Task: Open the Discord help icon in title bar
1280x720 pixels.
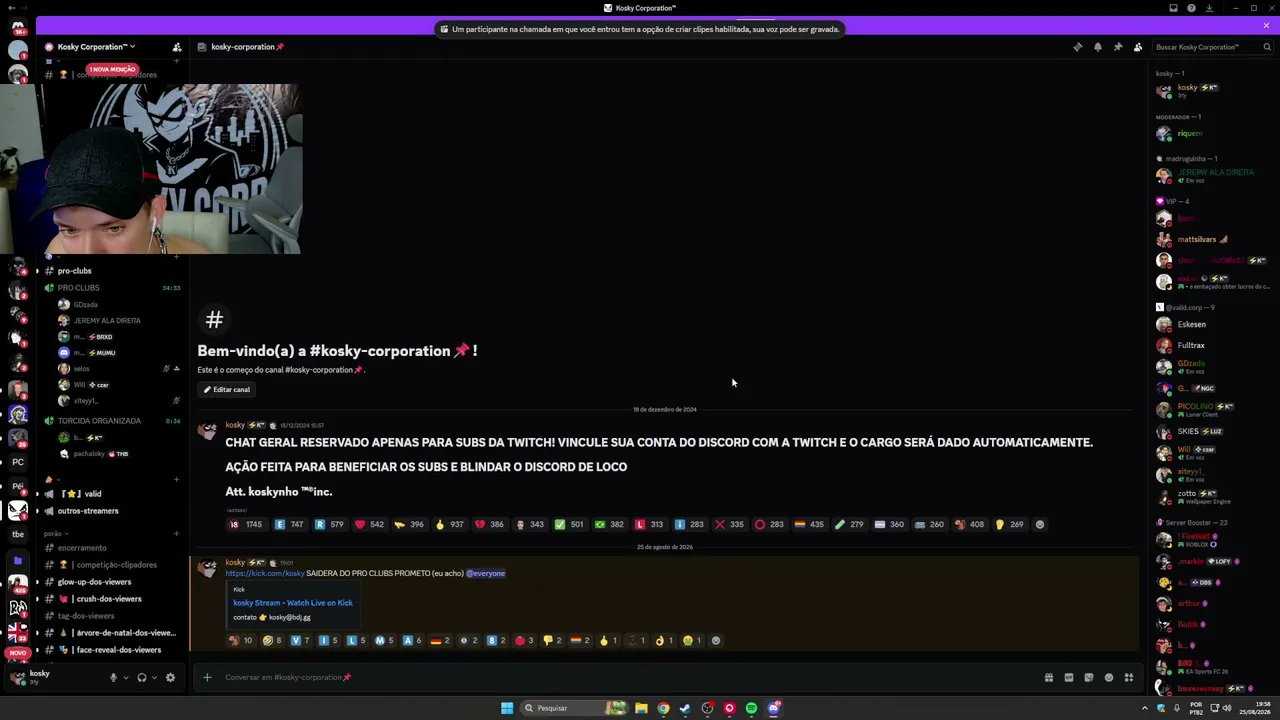Action: point(1191,8)
